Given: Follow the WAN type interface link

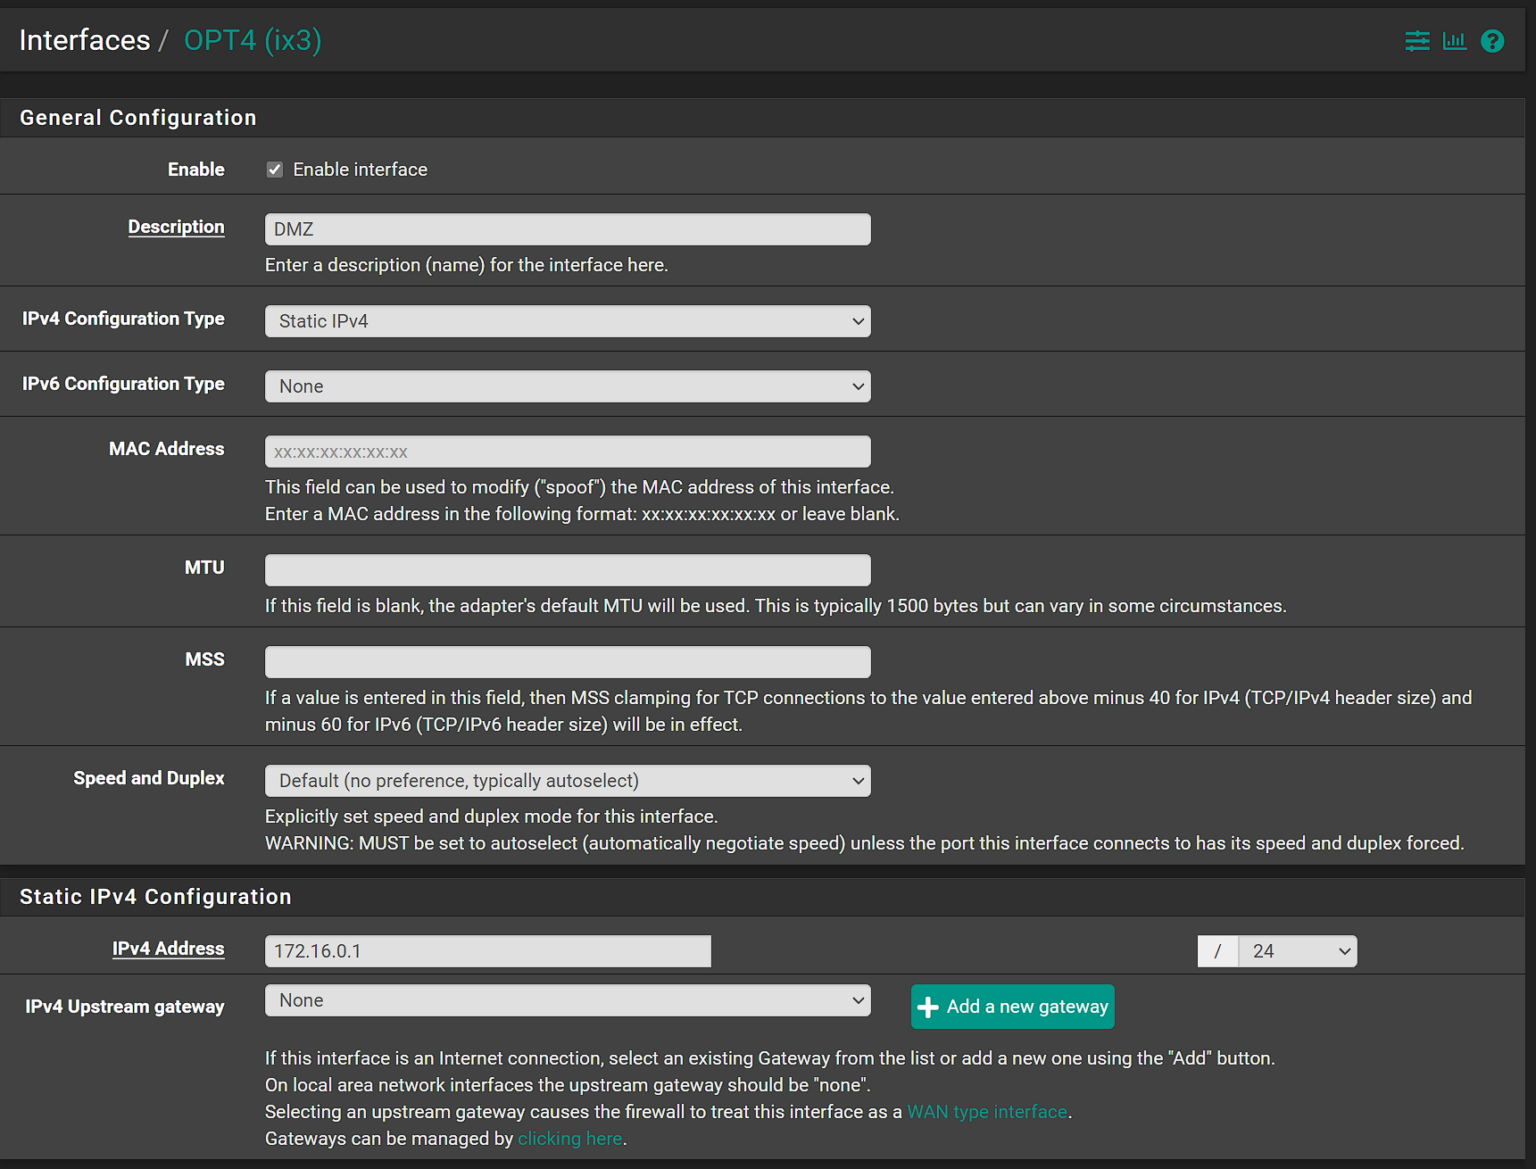Looking at the screenshot, I should [x=986, y=1111].
